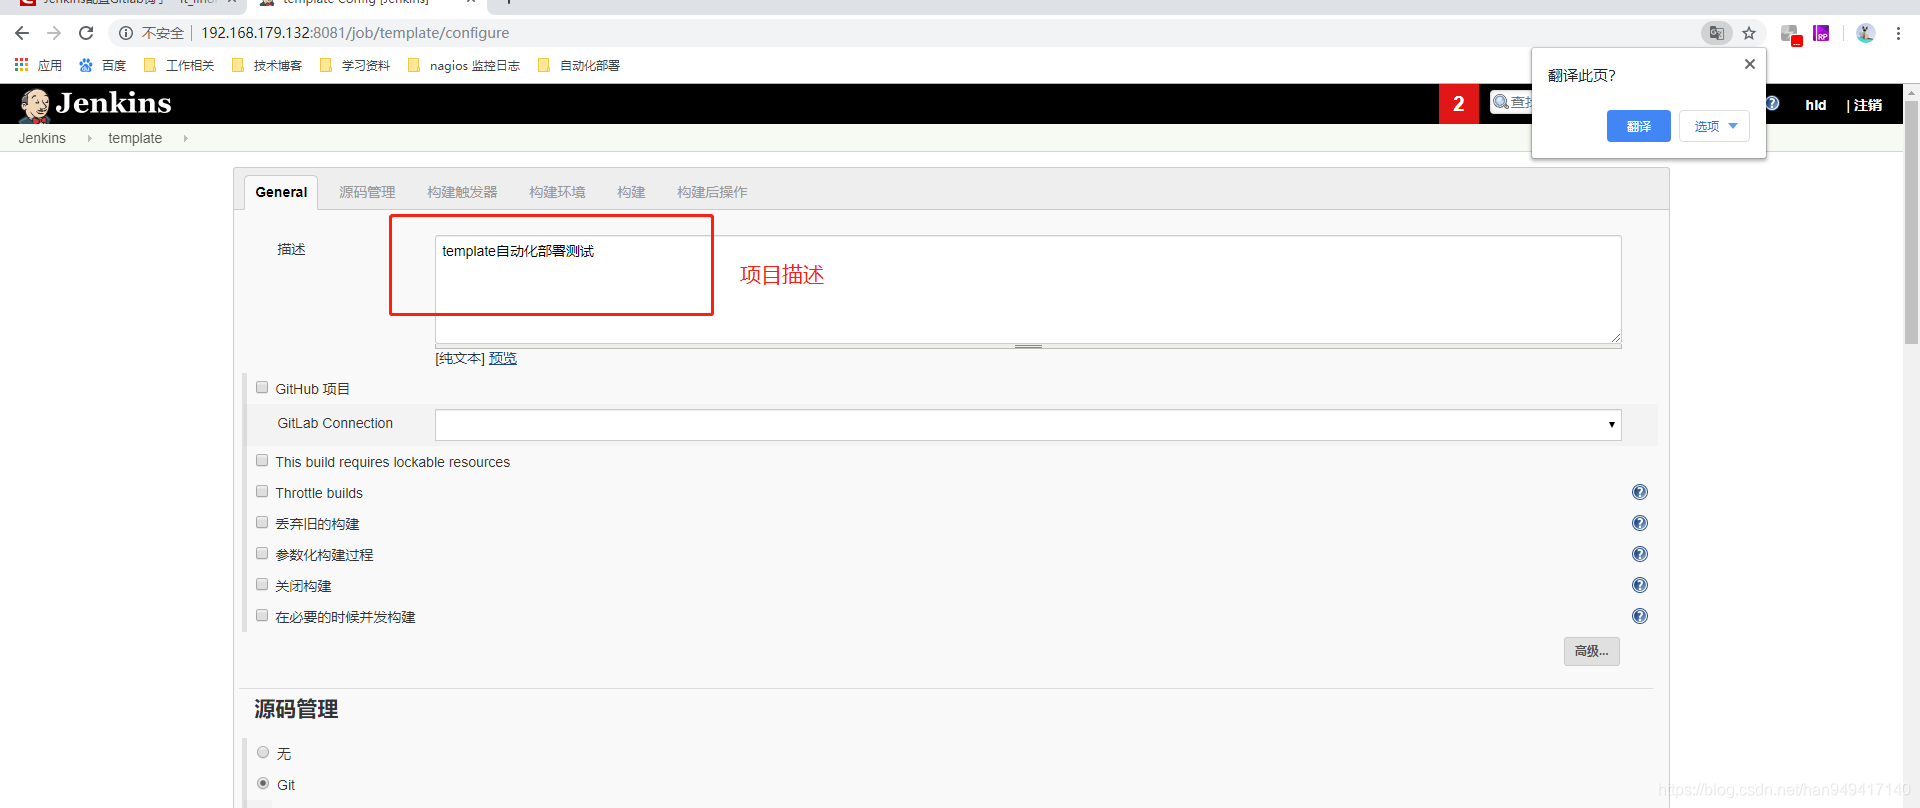The height and width of the screenshot is (808, 1920).
Task: Switch to the 源码管理 tab
Action: (367, 192)
